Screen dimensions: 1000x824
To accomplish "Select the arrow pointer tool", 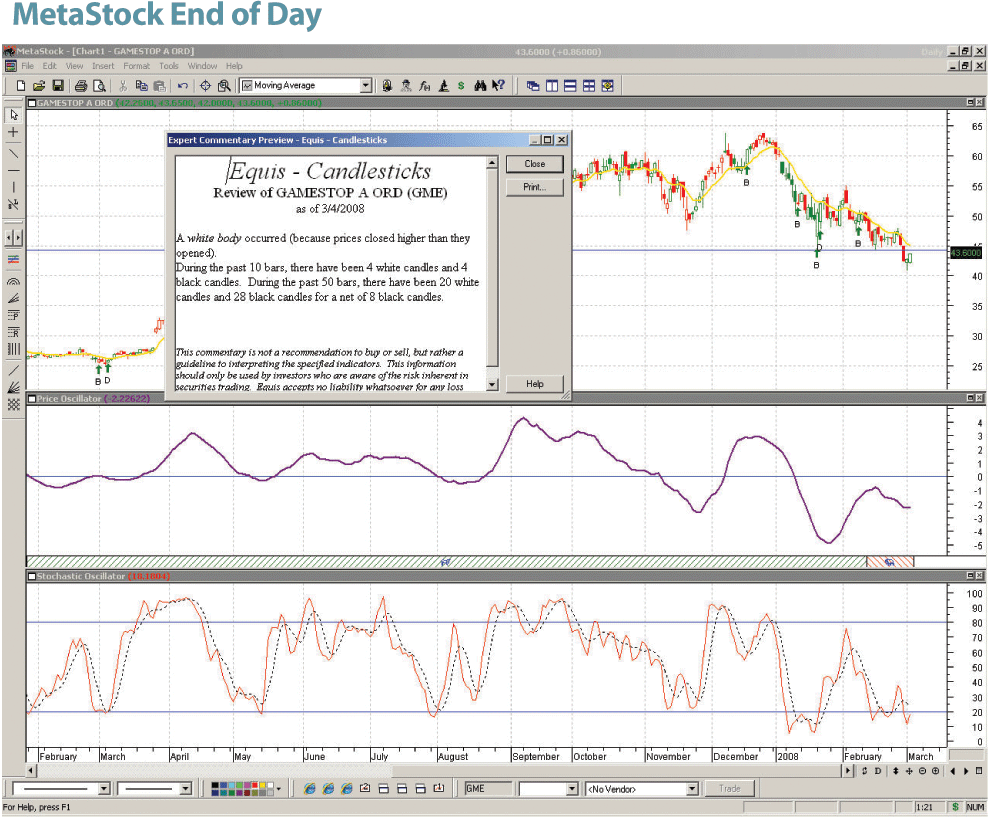I will tap(13, 115).
